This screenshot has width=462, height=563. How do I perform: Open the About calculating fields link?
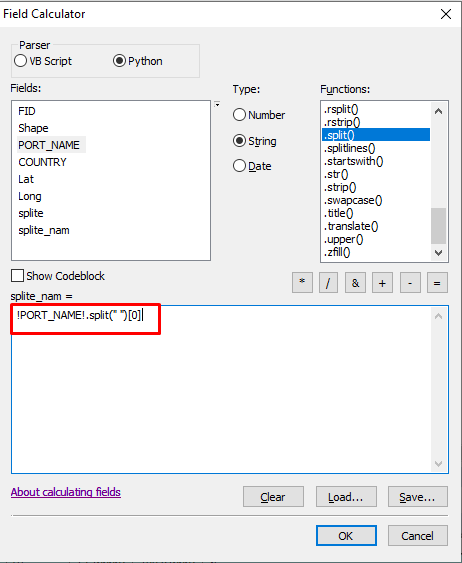point(66,492)
